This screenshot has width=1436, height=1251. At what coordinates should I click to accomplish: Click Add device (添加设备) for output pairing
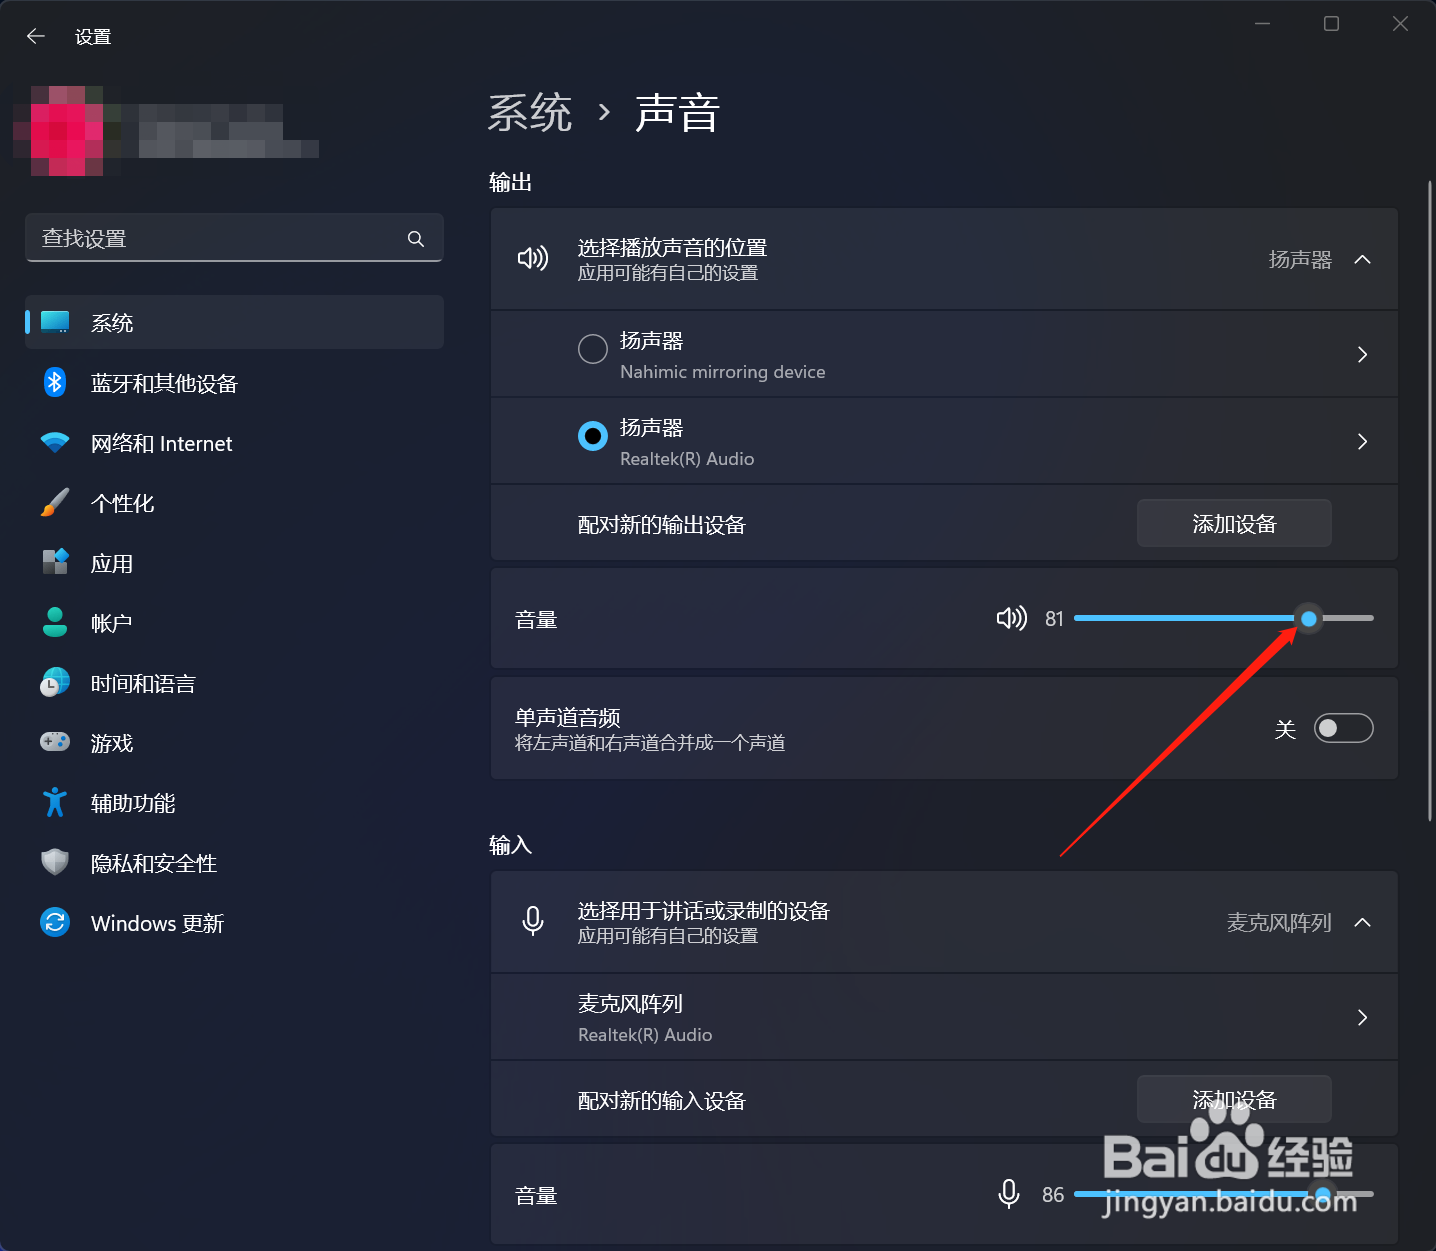point(1234,523)
